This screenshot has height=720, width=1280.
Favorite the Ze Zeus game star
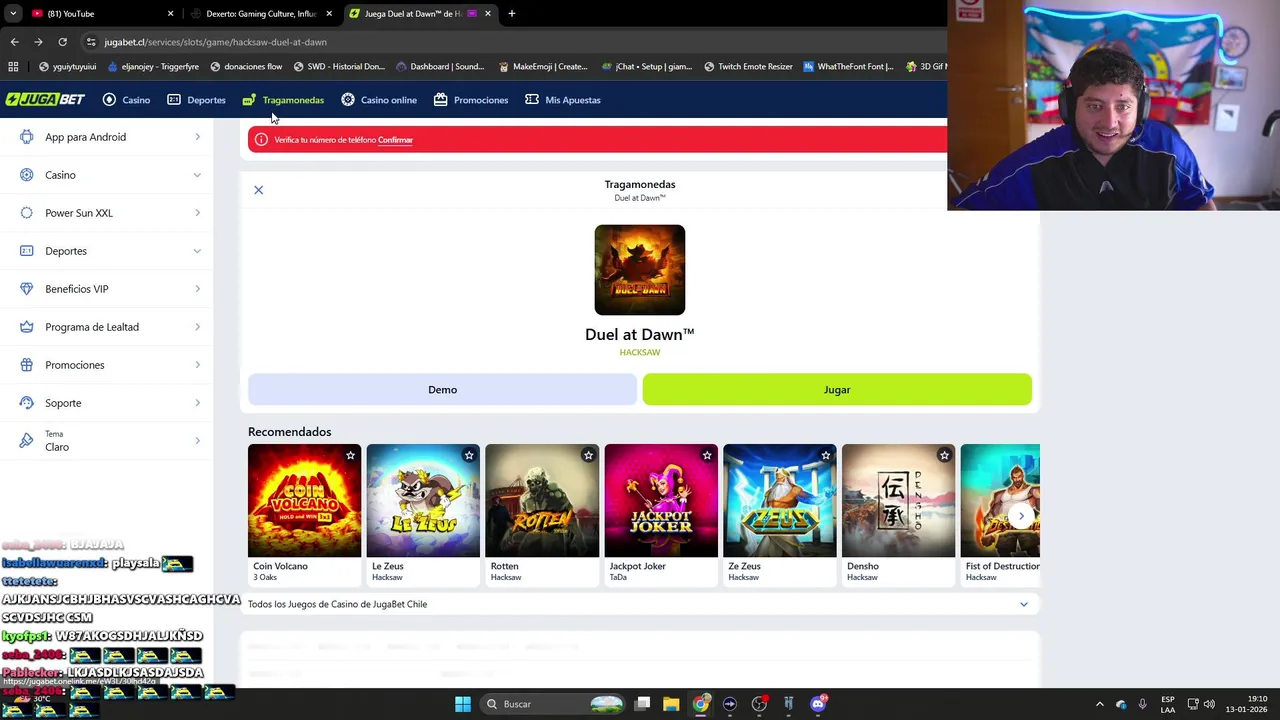click(826, 455)
